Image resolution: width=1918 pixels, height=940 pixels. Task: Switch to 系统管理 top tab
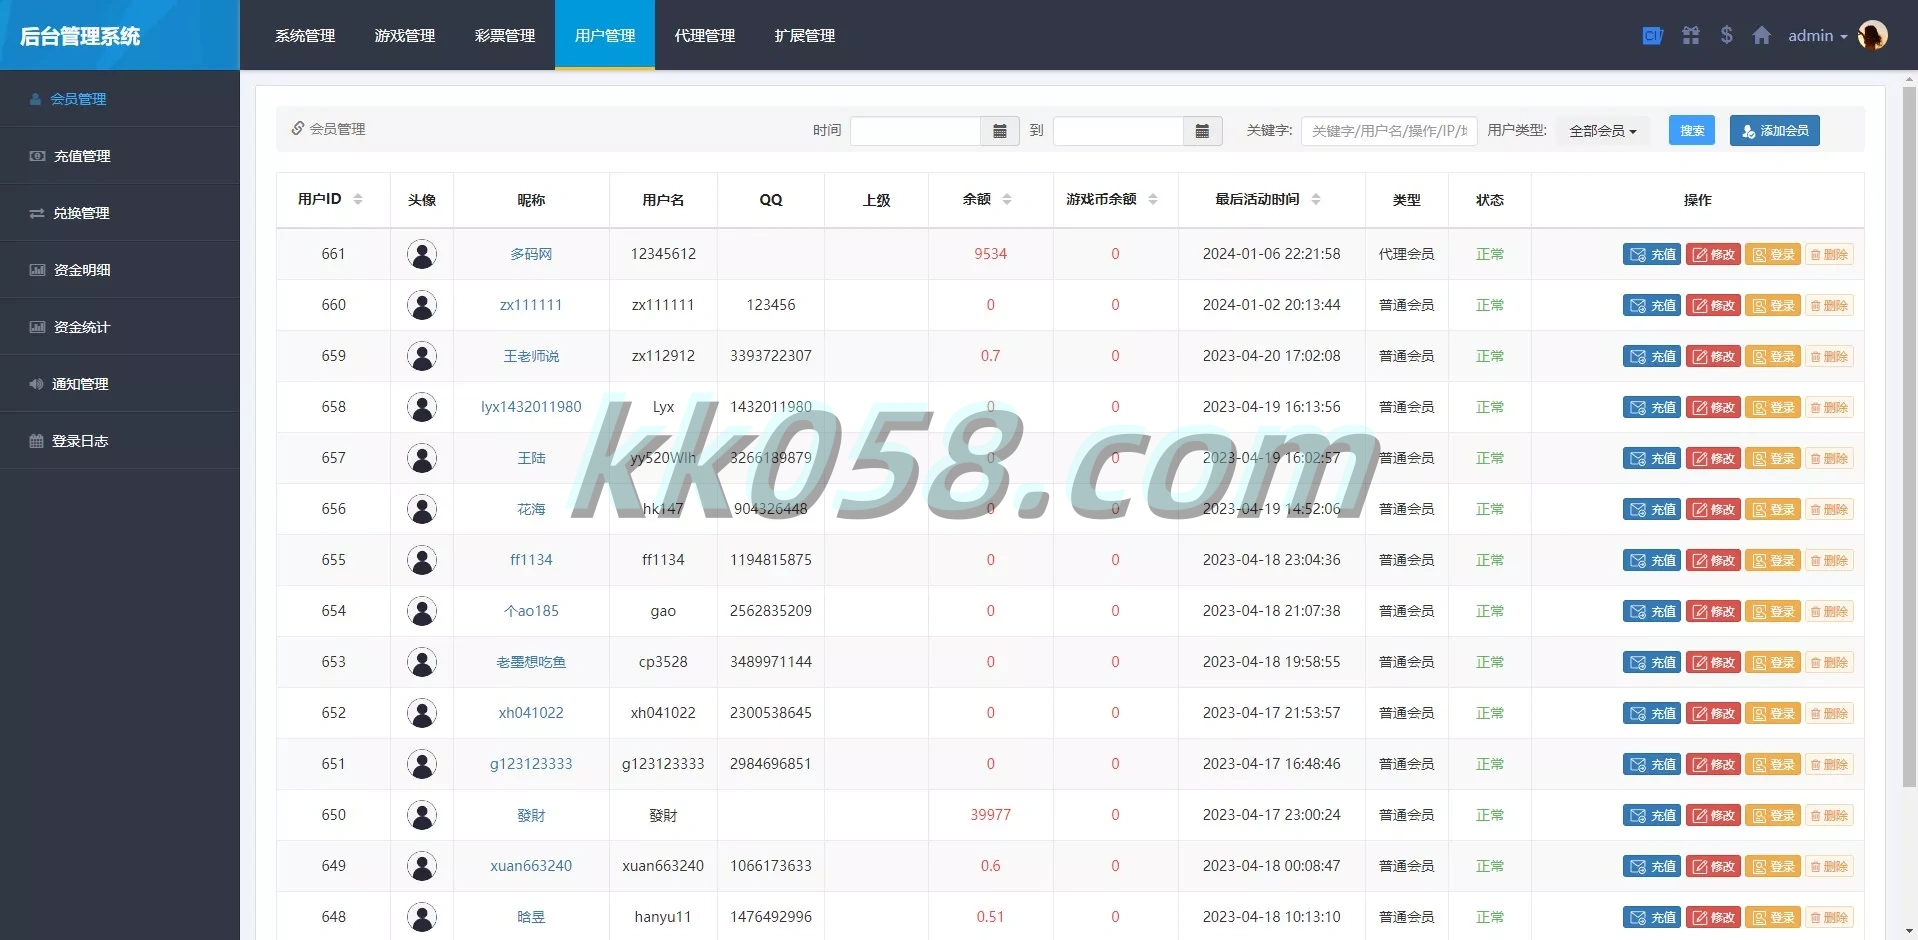[305, 35]
